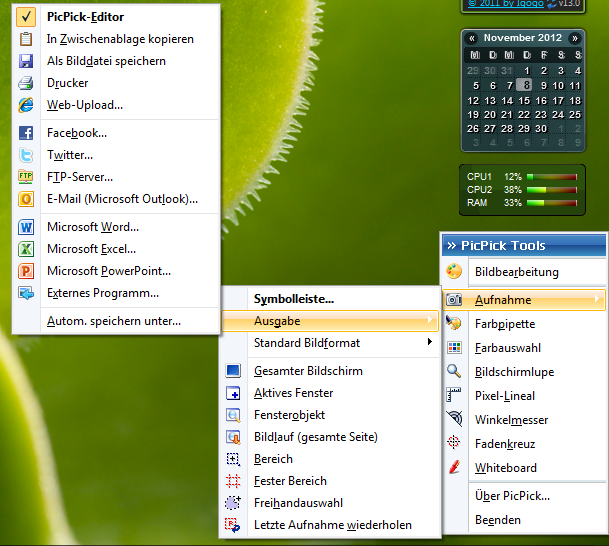Viewport: 609px width, 546px height.
Task: Open the Bildschirmlupe magnifier tool icon
Action: 455,372
